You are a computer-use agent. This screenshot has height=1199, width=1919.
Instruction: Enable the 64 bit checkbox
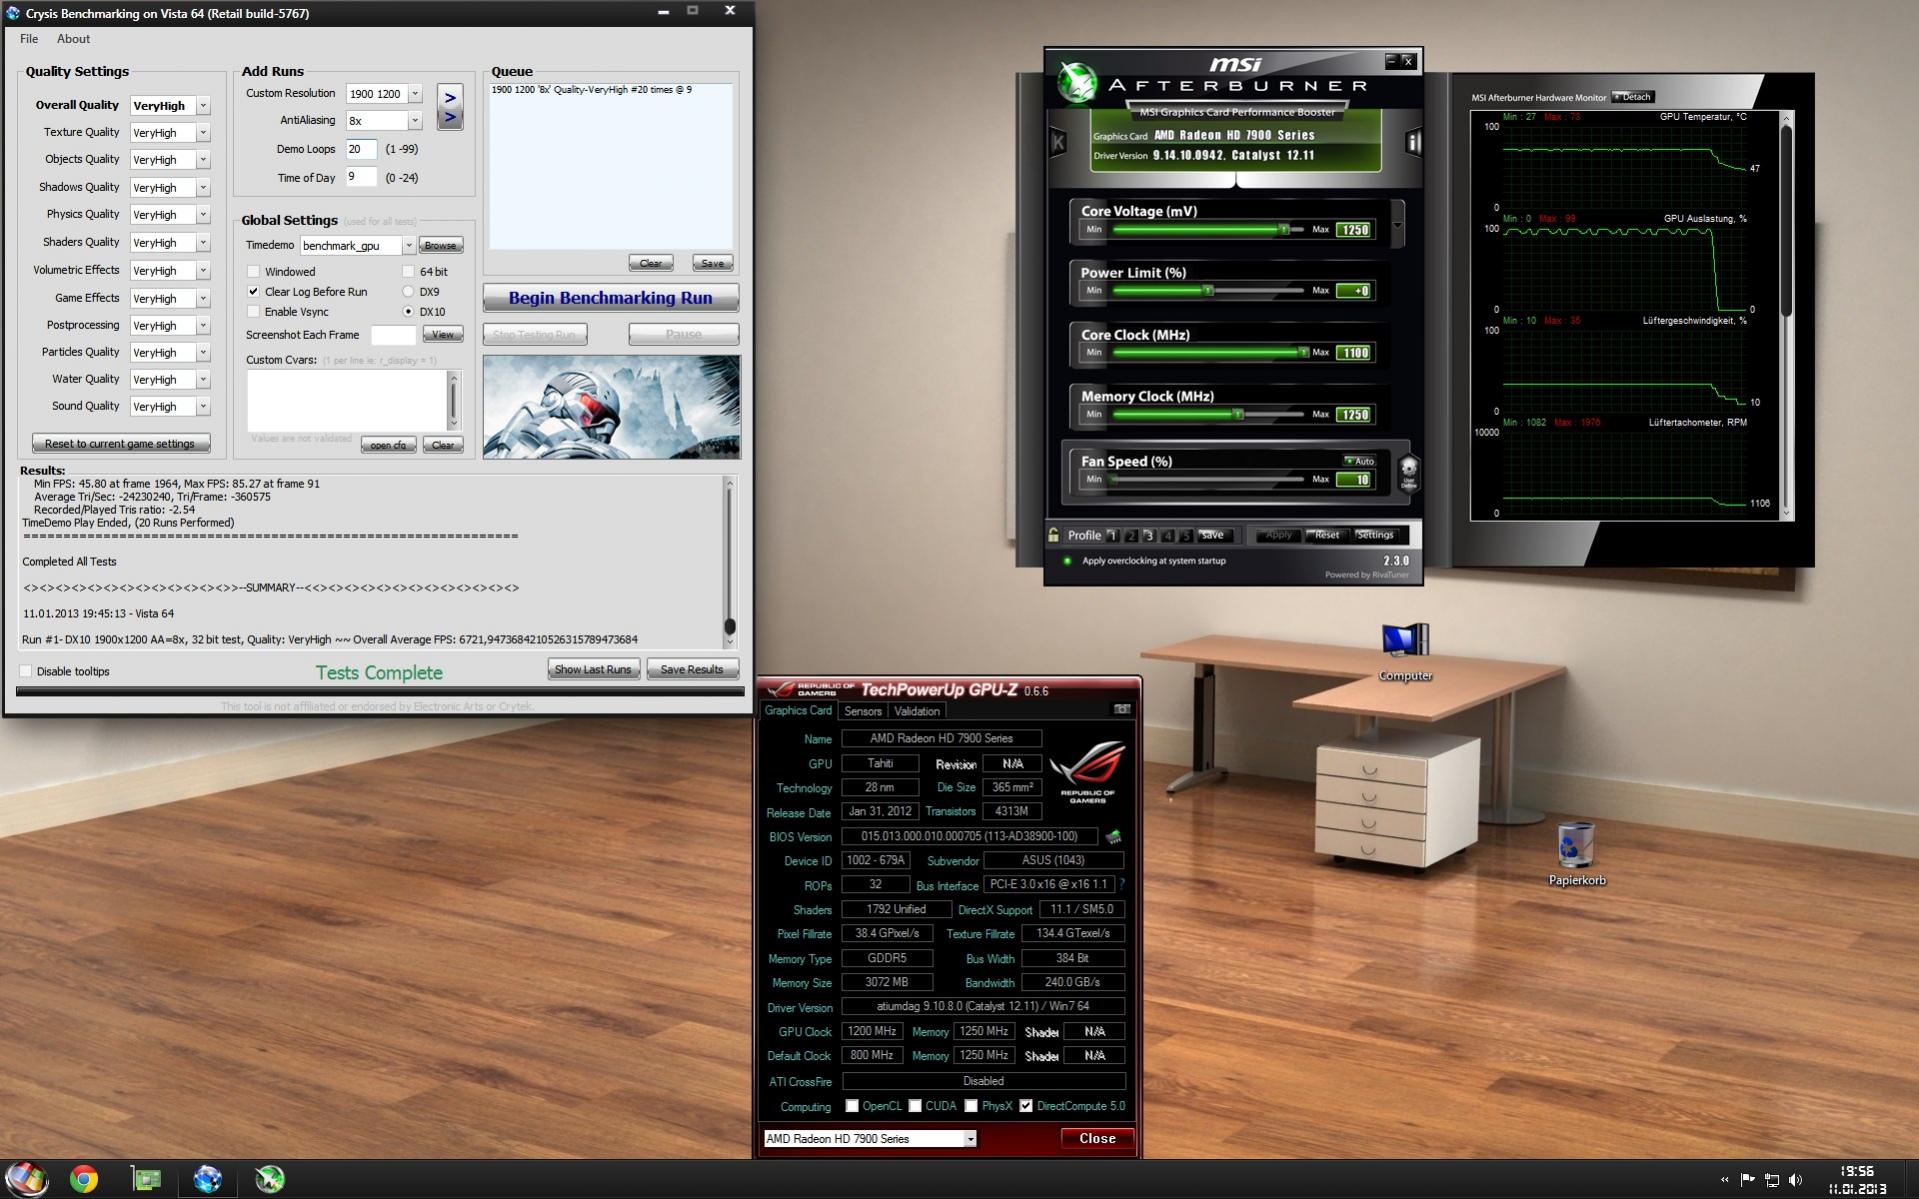408,271
